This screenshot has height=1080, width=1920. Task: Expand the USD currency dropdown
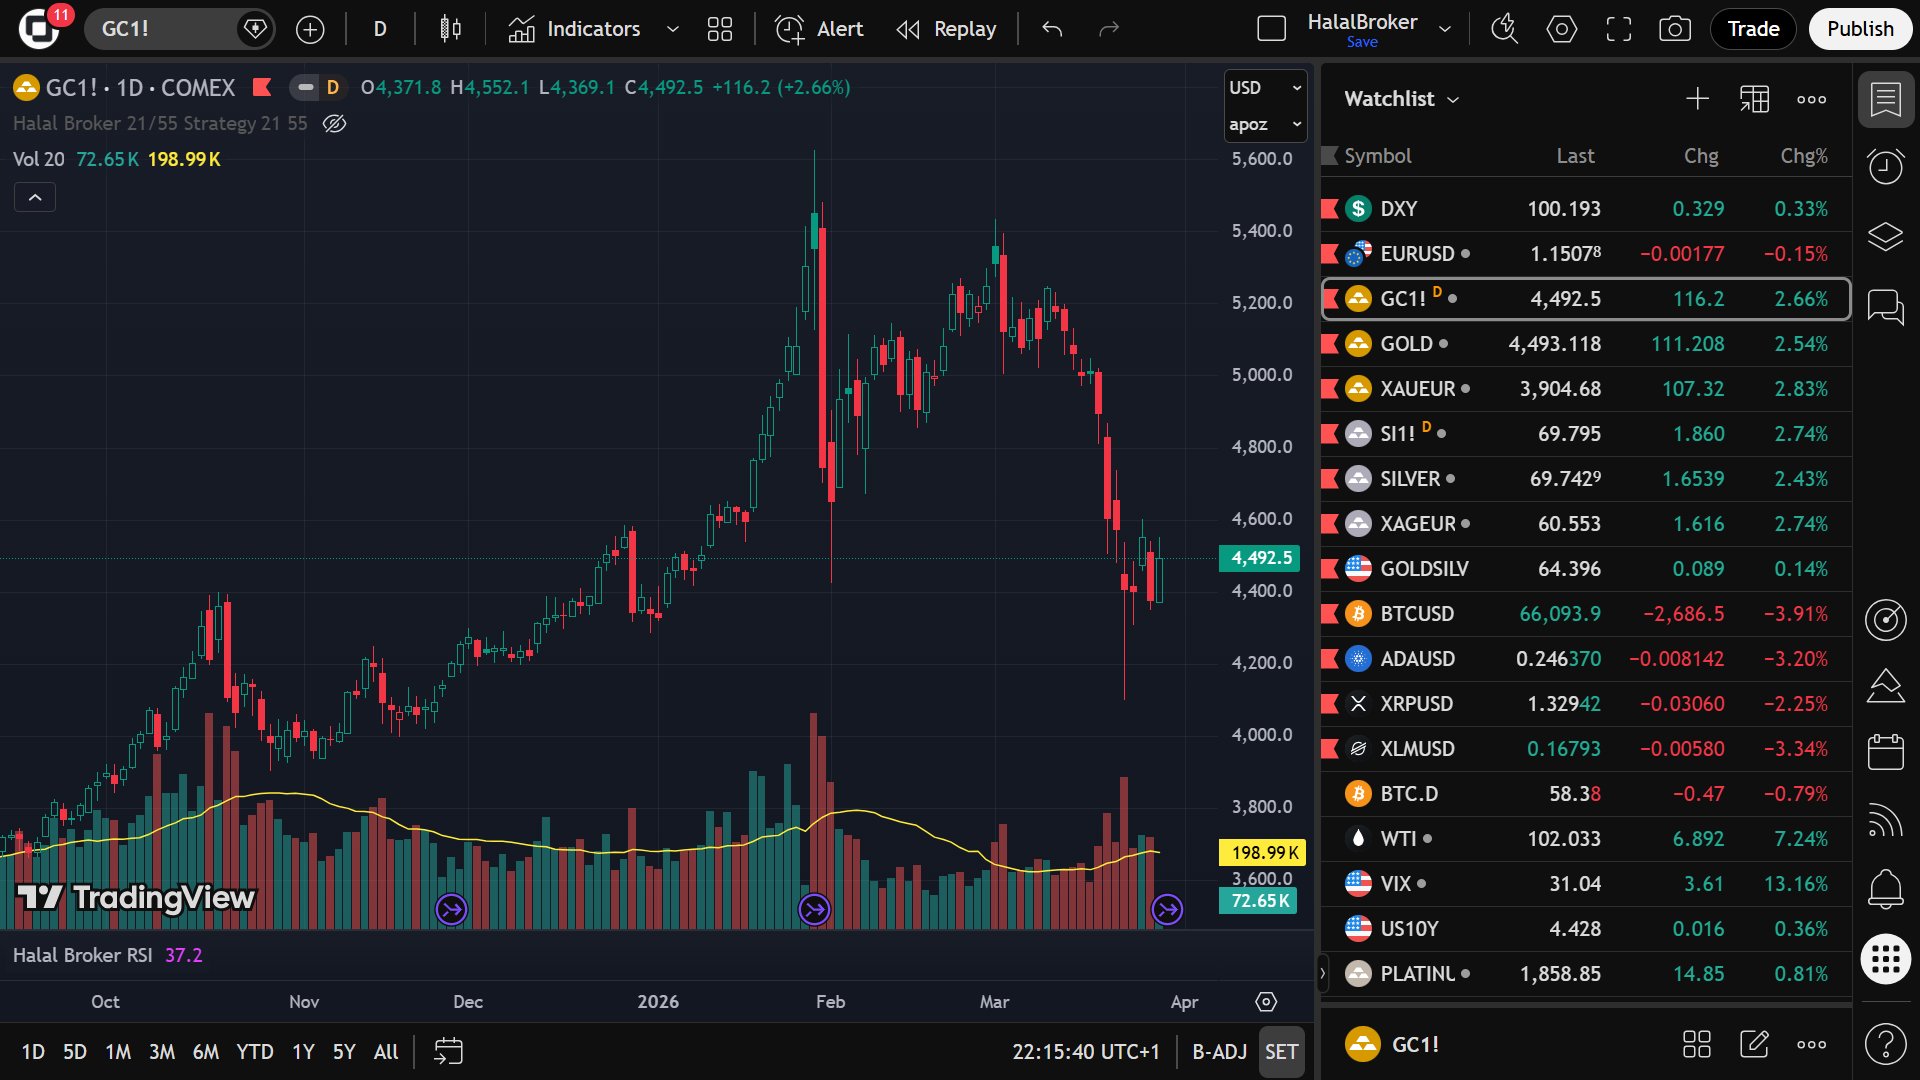(1265, 88)
